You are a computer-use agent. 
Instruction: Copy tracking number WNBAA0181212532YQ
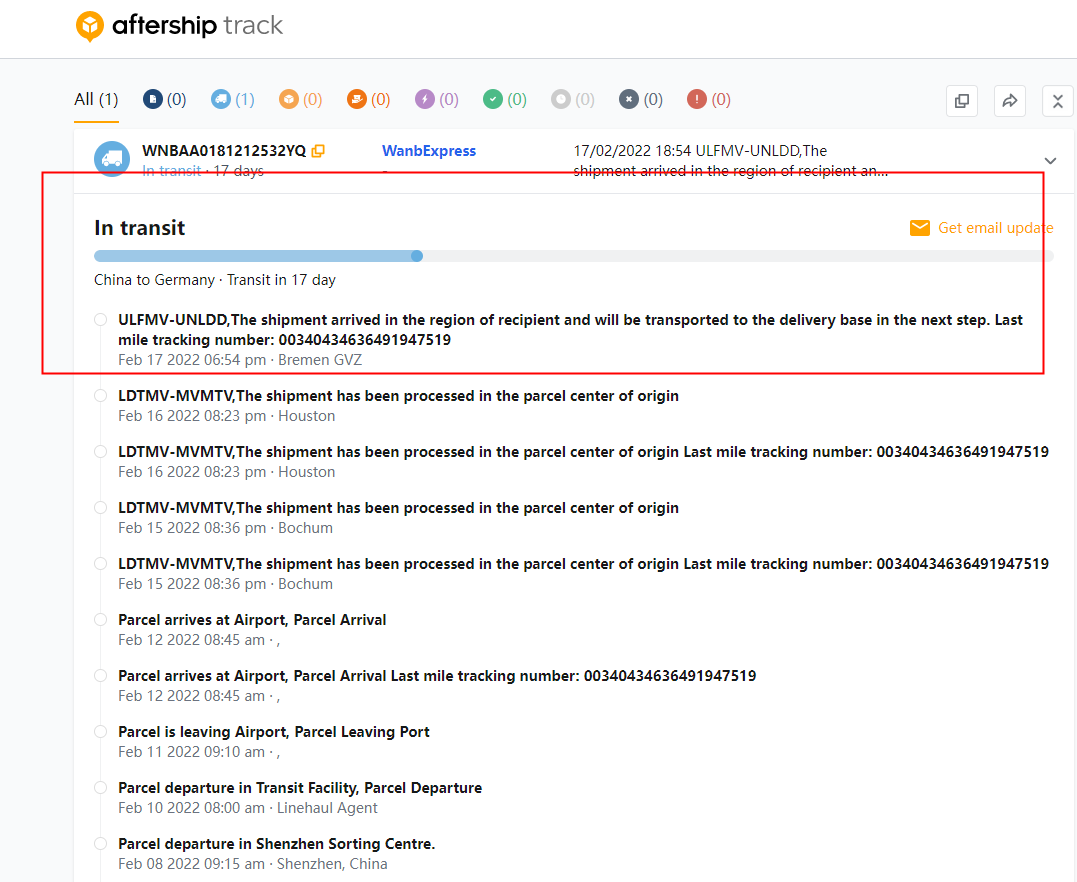pyautogui.click(x=318, y=151)
